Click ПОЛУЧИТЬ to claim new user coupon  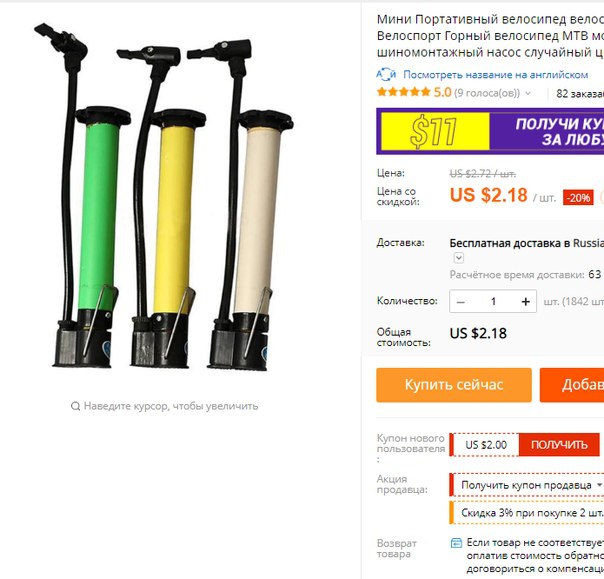coord(559,445)
